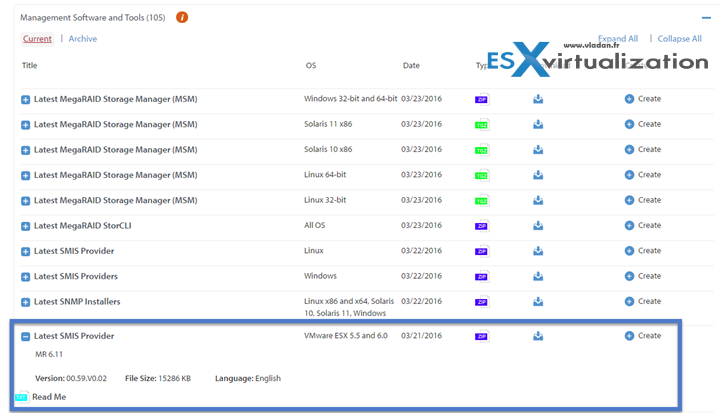Click Create for SMIS Providers Windows row
720x413 pixels.
(643, 276)
